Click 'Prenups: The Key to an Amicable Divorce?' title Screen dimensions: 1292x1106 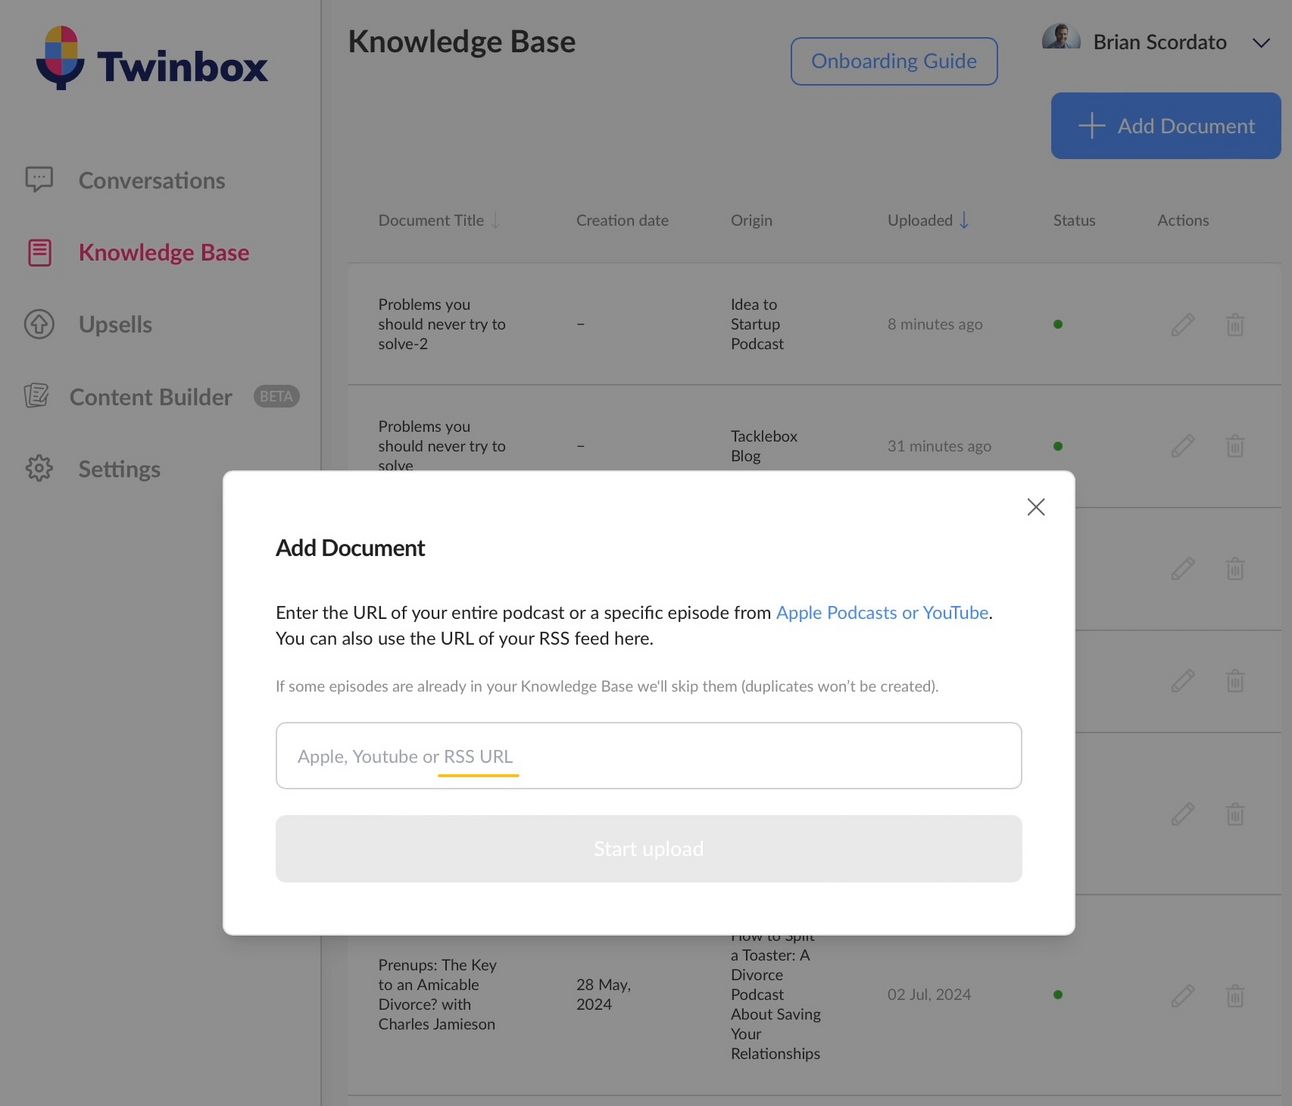click(x=437, y=995)
